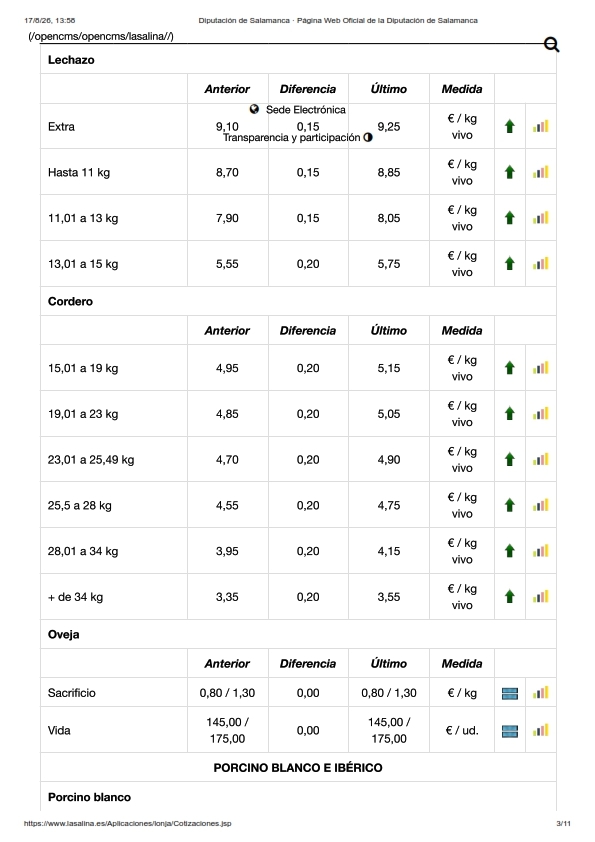Click green arrow for 28,01 a 34 kg
The image size is (595, 842).
(510, 551)
